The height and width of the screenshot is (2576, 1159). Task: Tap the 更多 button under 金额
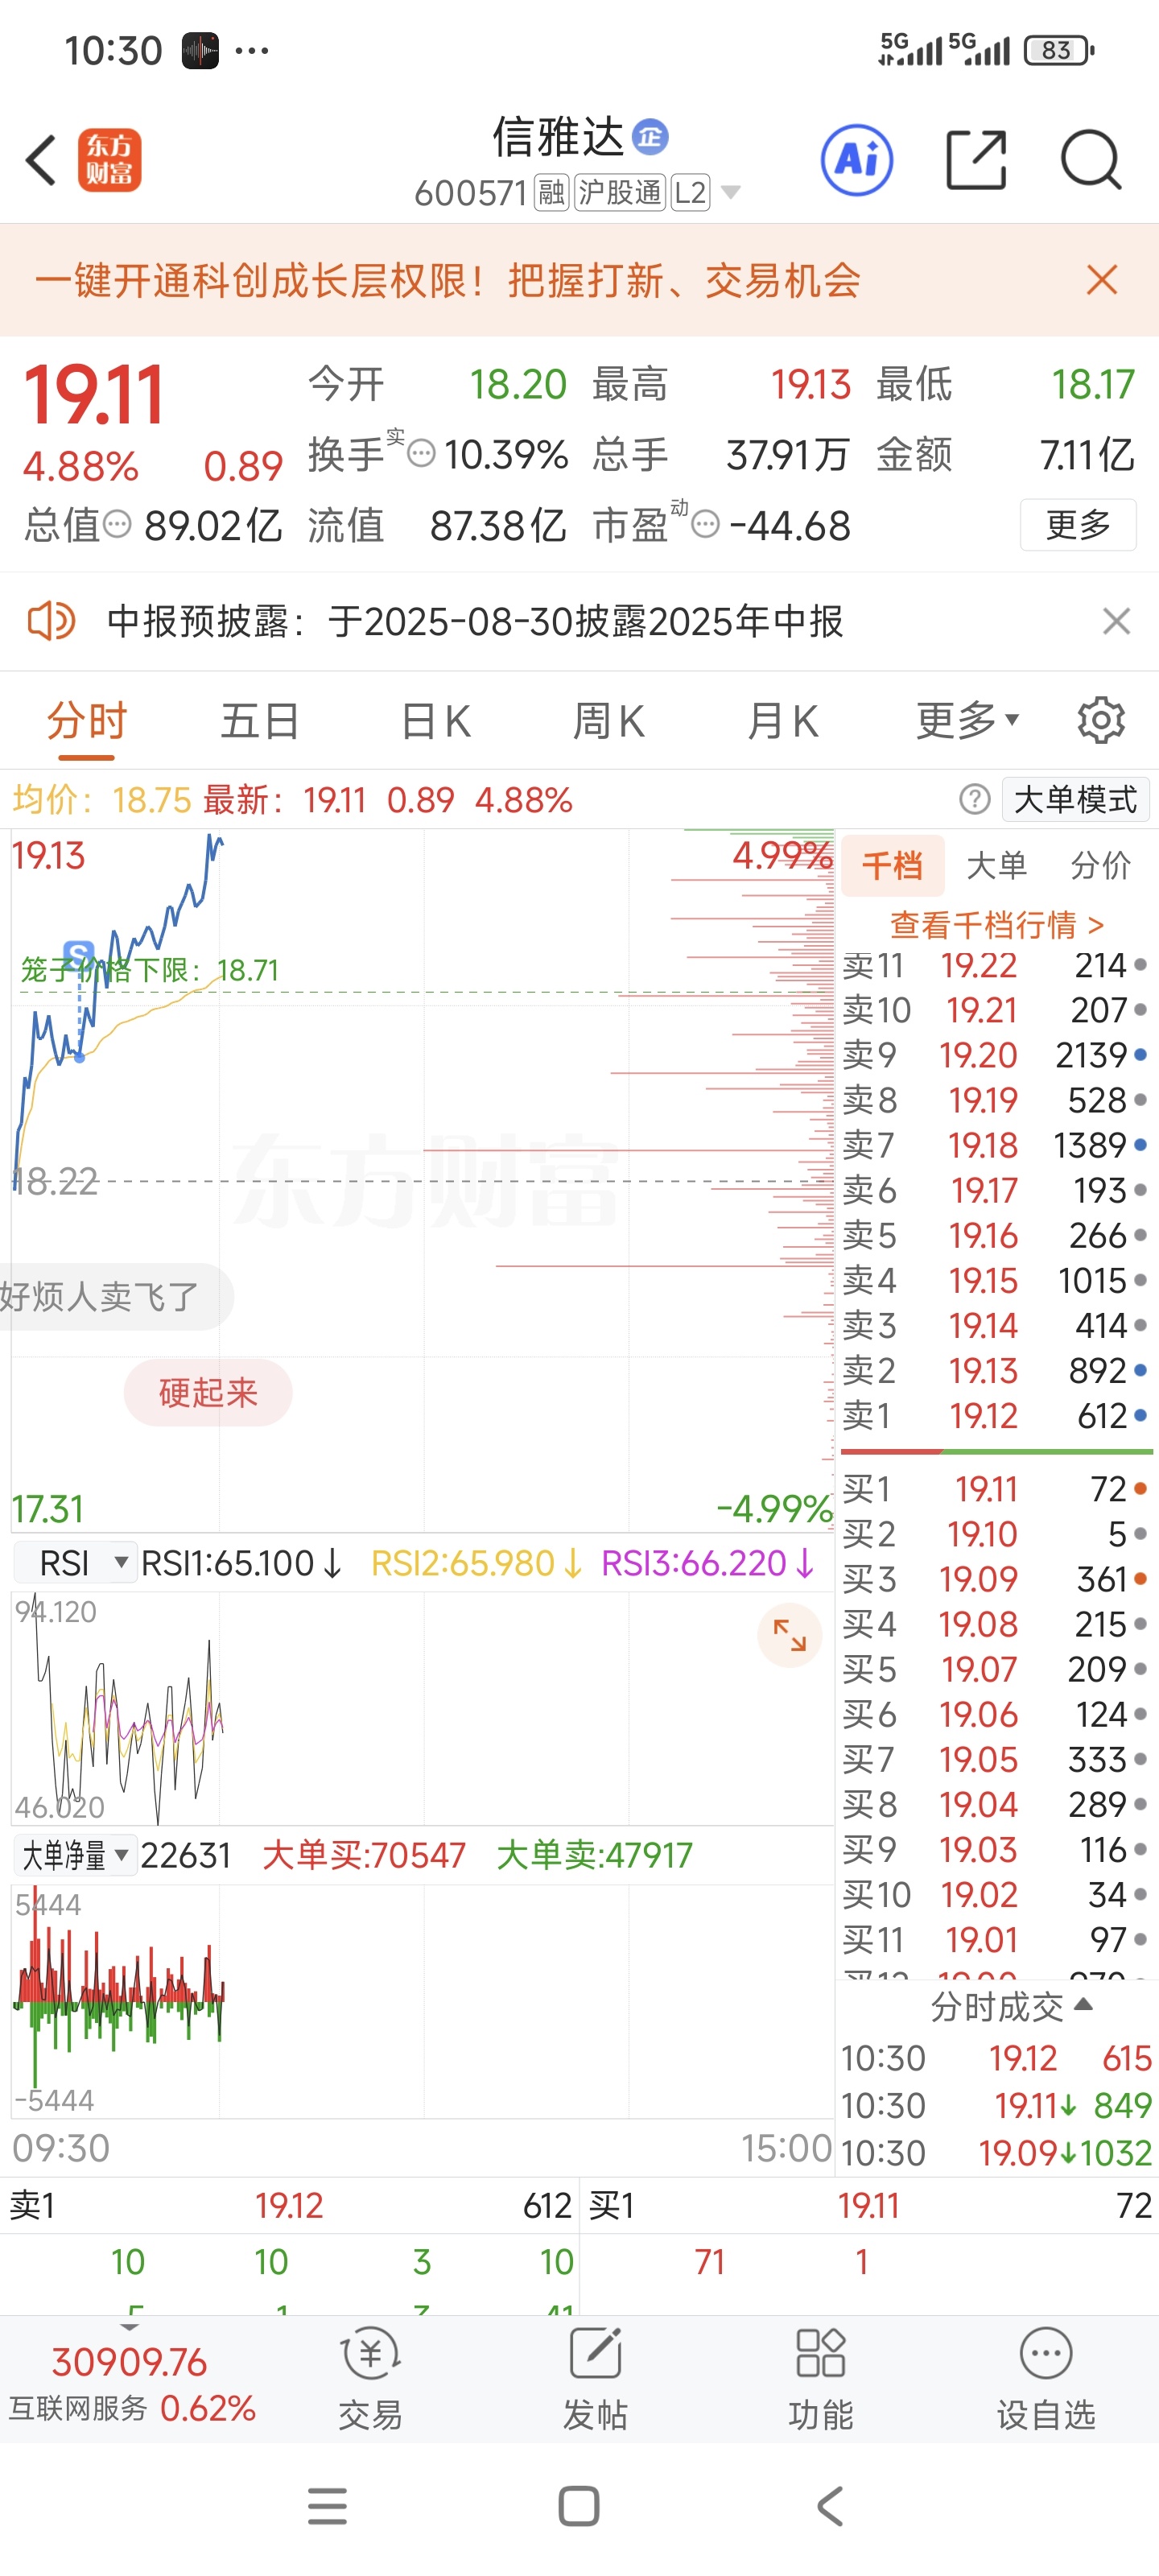click(x=1078, y=524)
